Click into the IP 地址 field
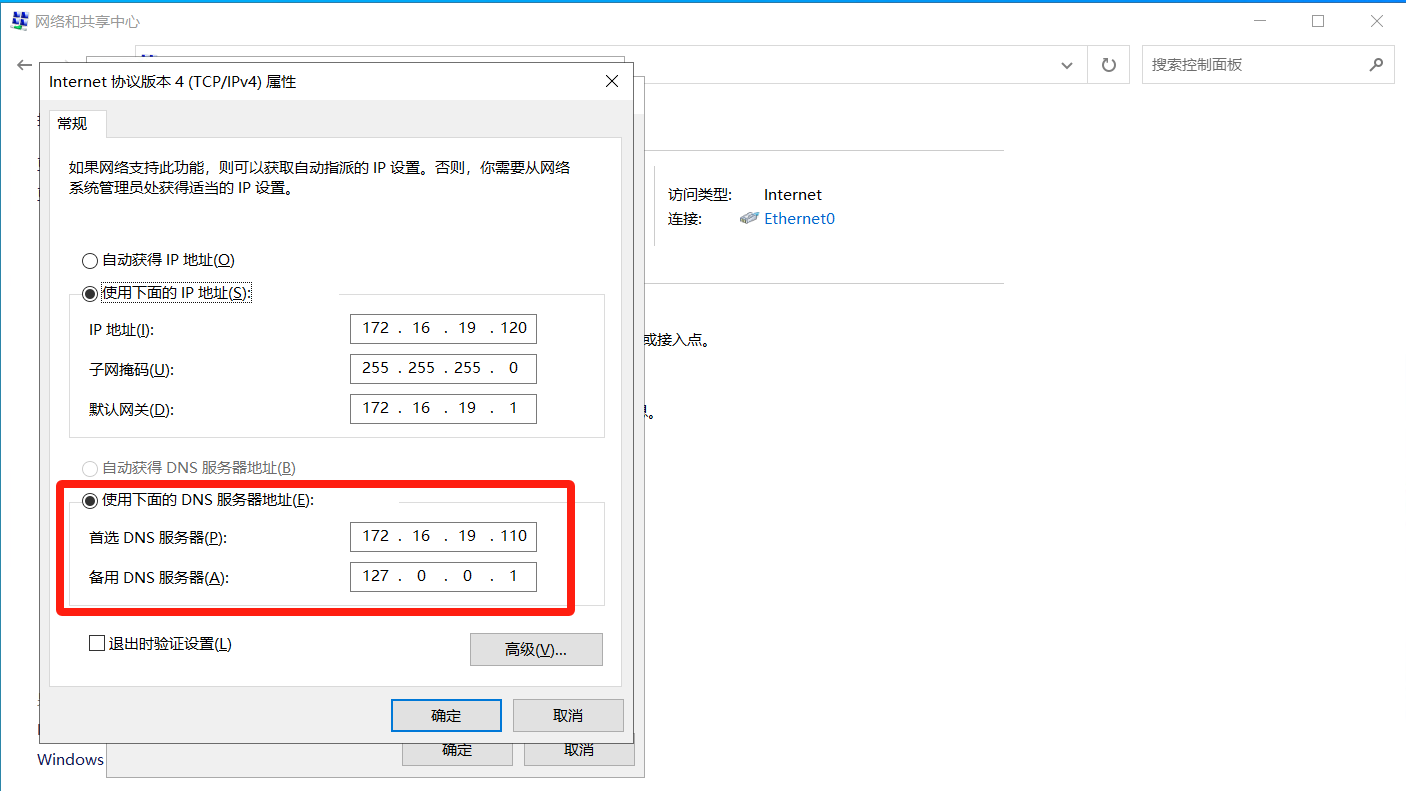1406x791 pixels. pyautogui.click(x=443, y=328)
